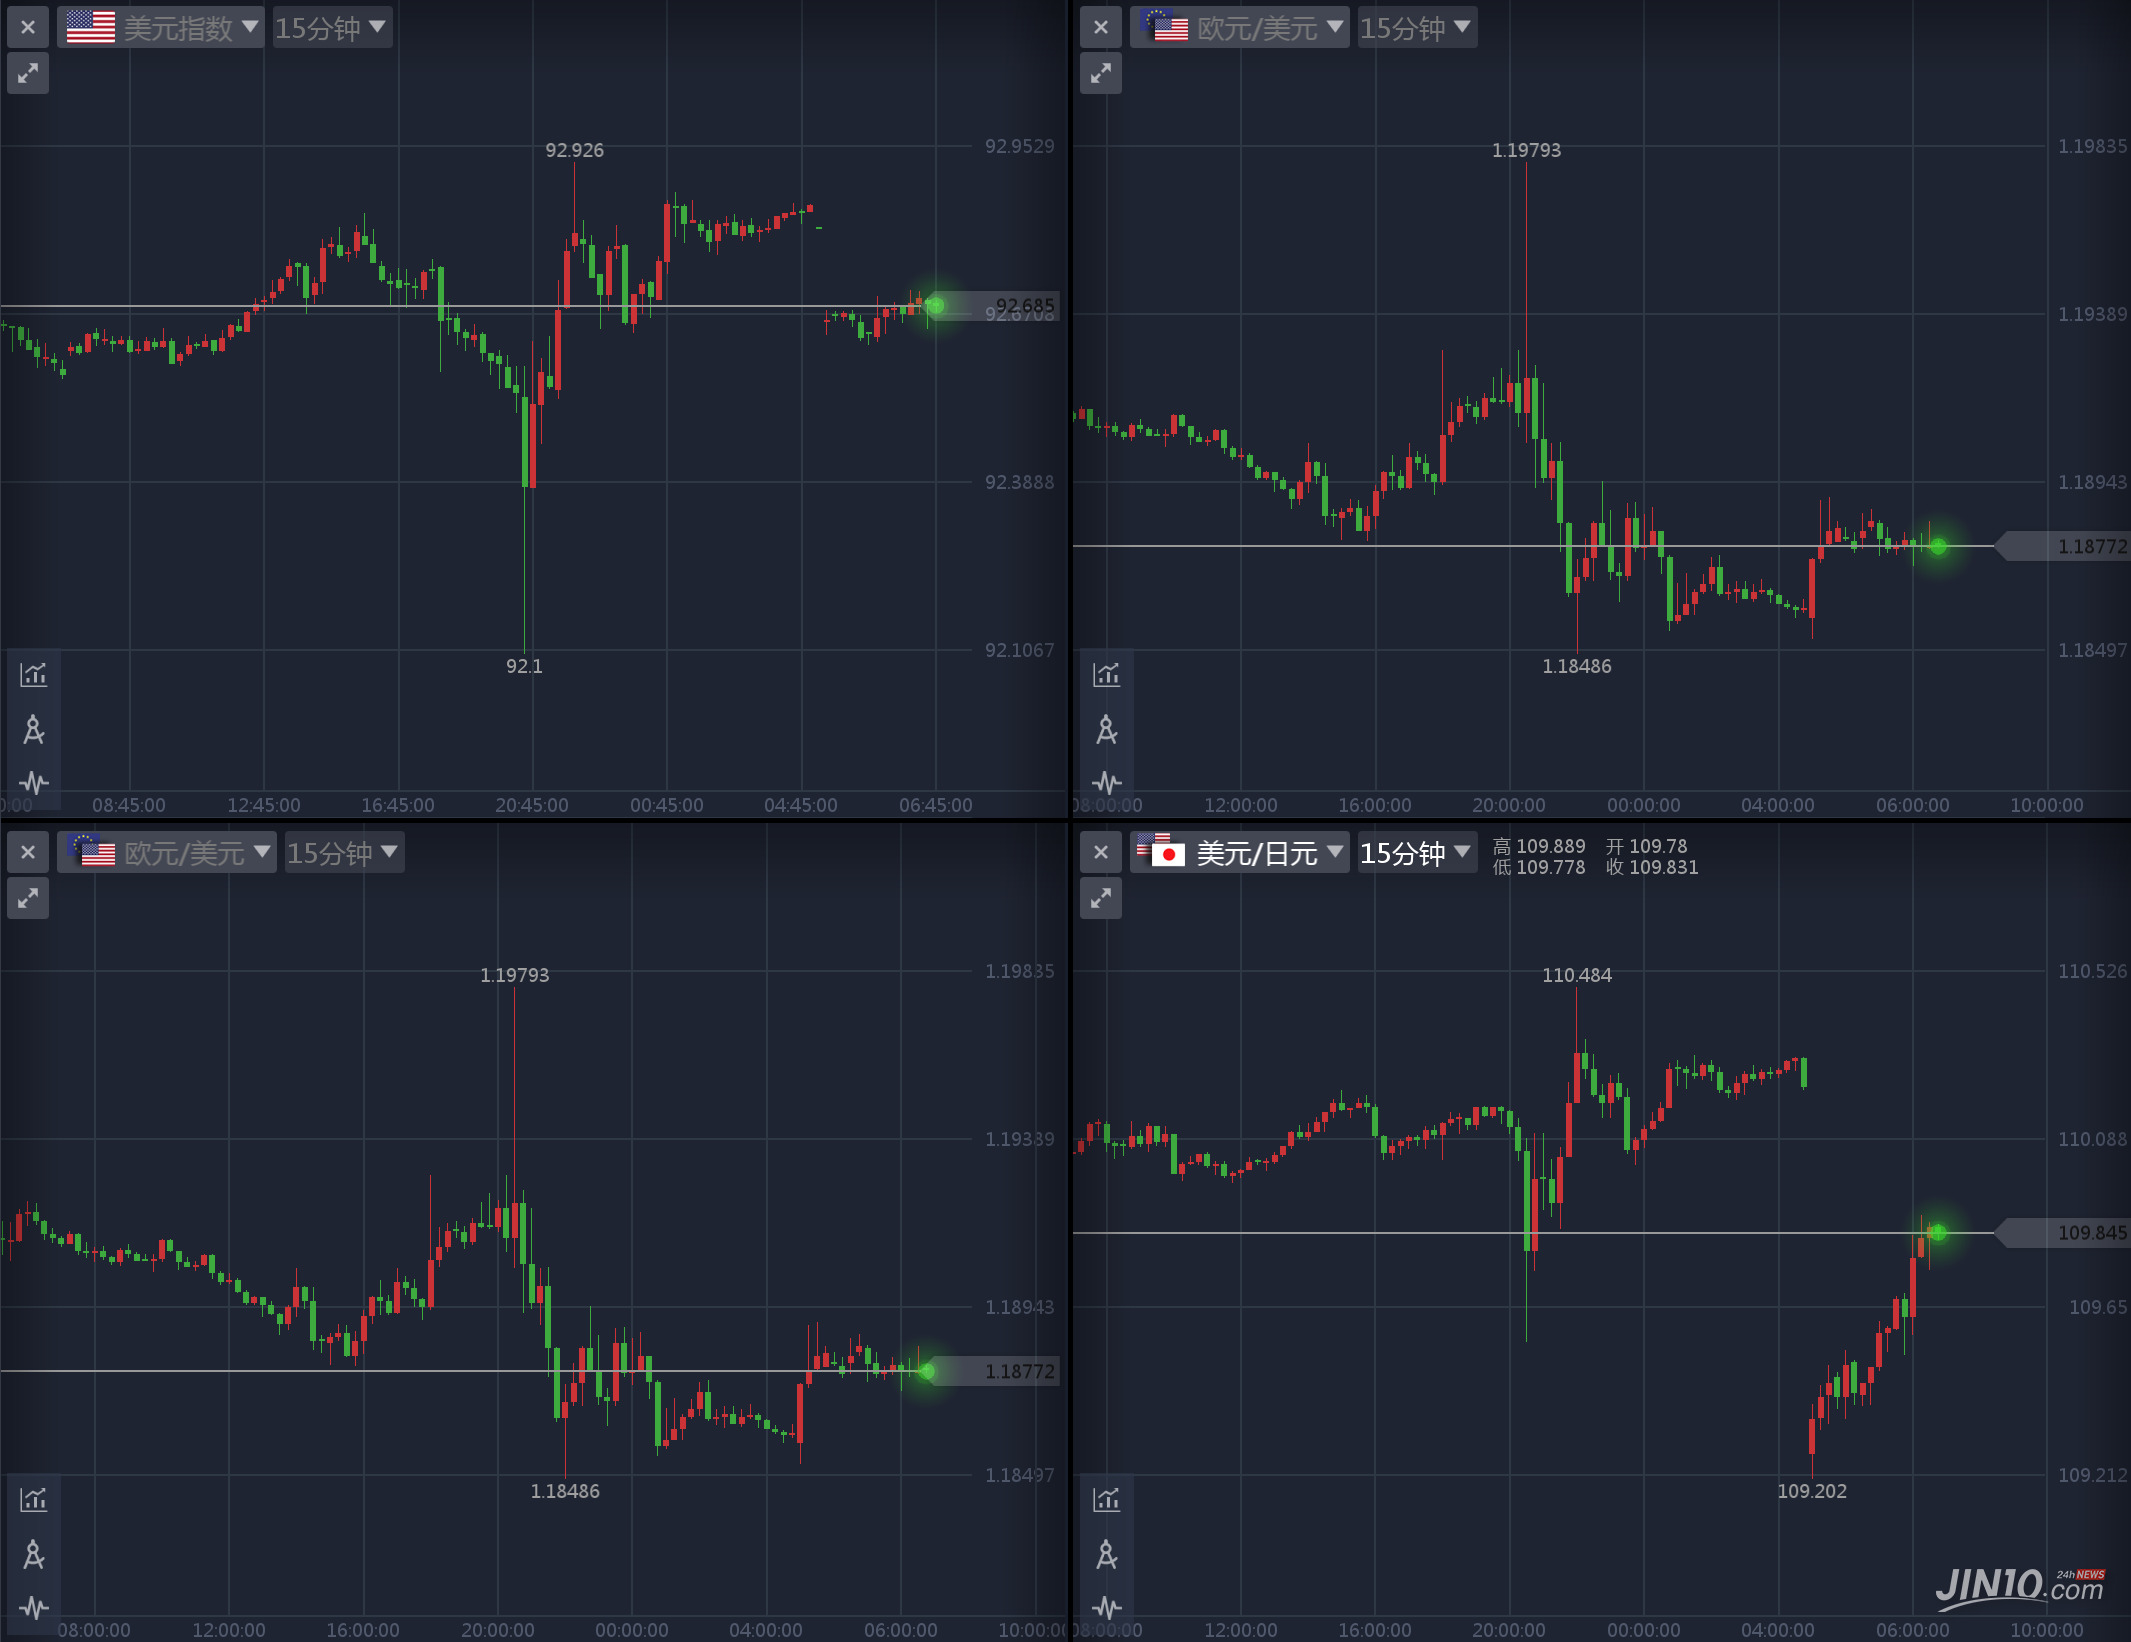
Task: Open chart type tool in 美元指数 panel
Action: 34,675
